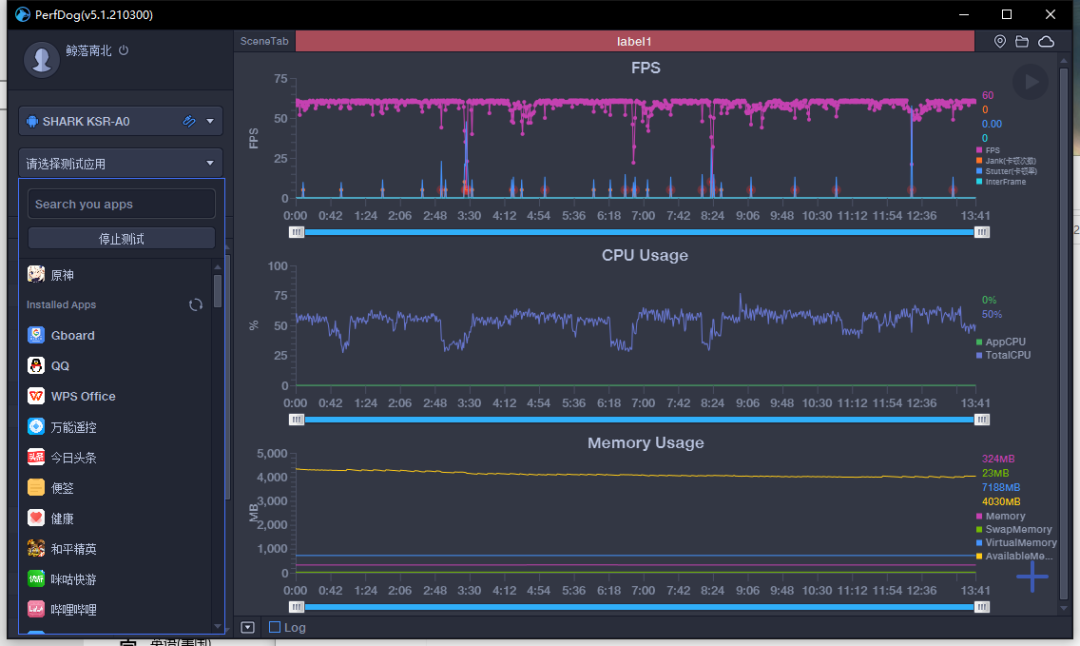This screenshot has height=646, width=1080.
Task: Click app list scroll-down arrow
Action: 218,626
